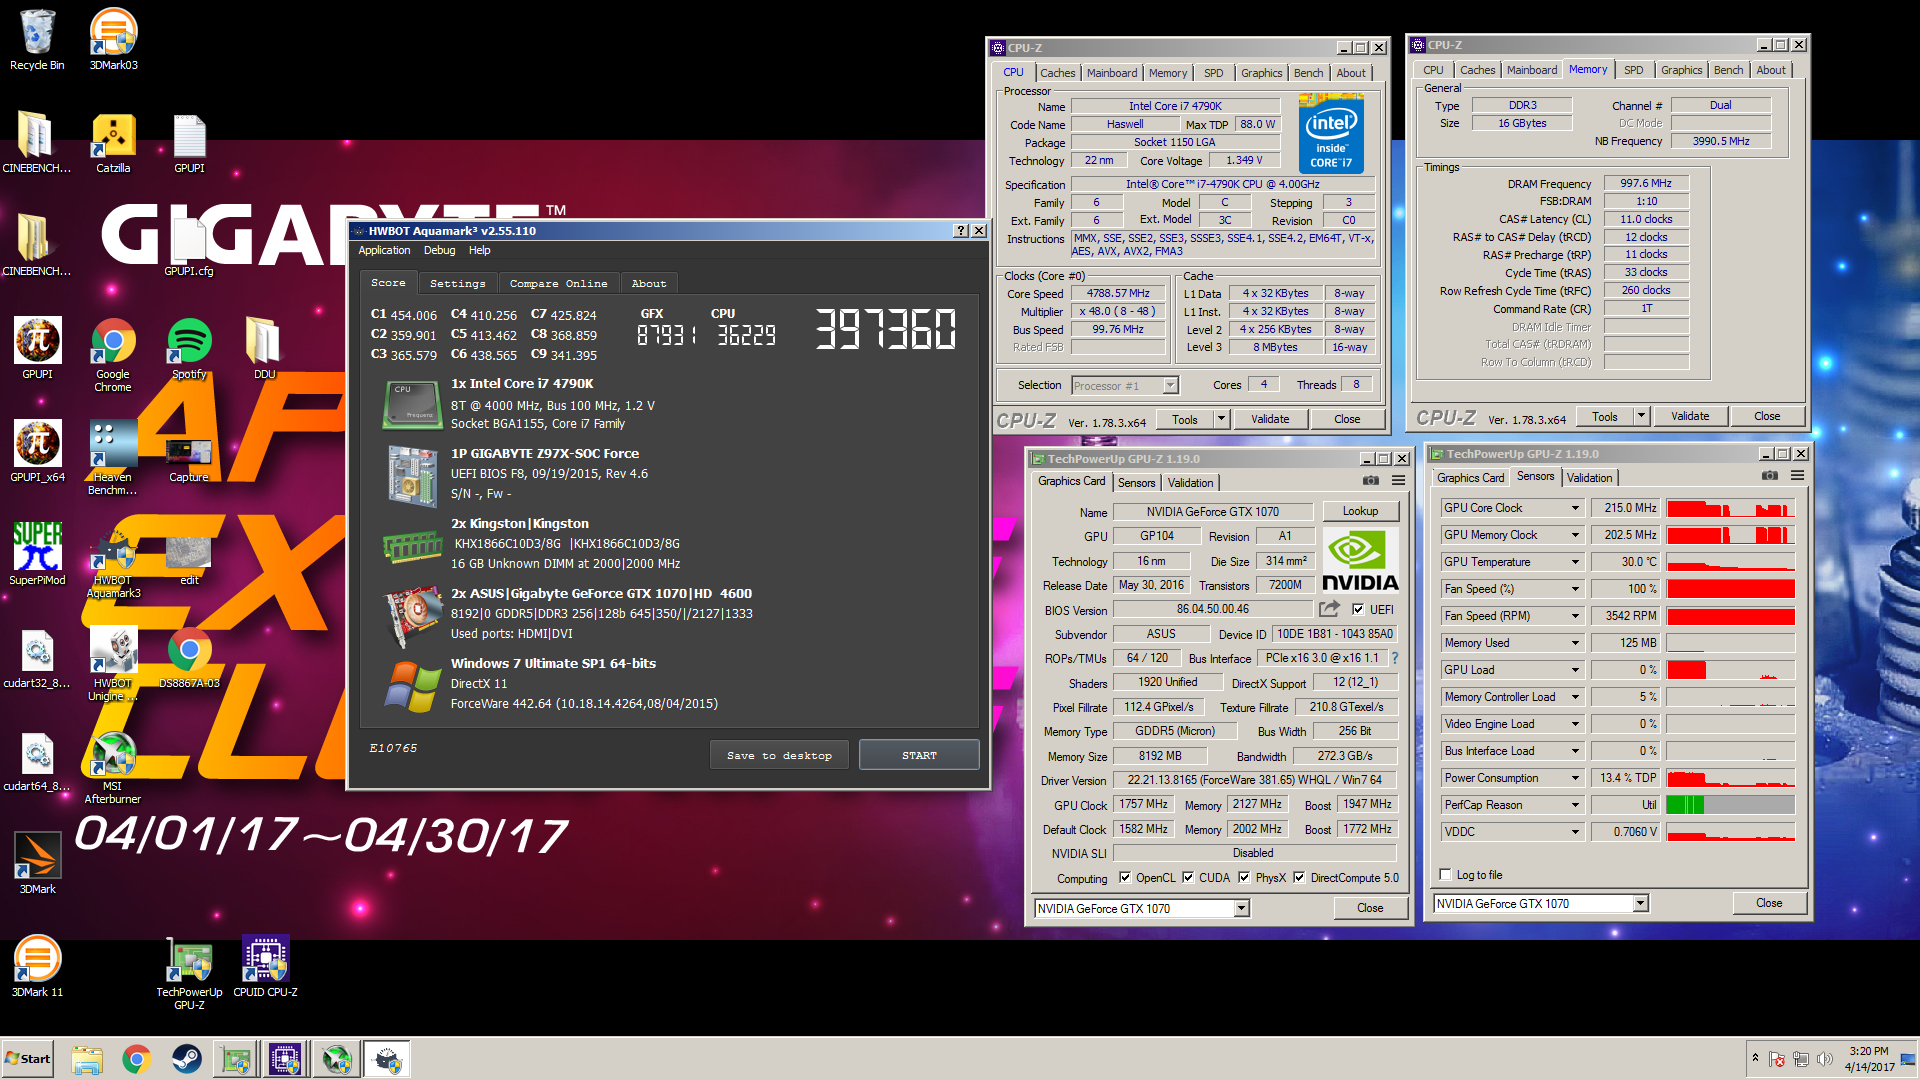Switch to the Settings tab in Aquamark

tap(457, 283)
